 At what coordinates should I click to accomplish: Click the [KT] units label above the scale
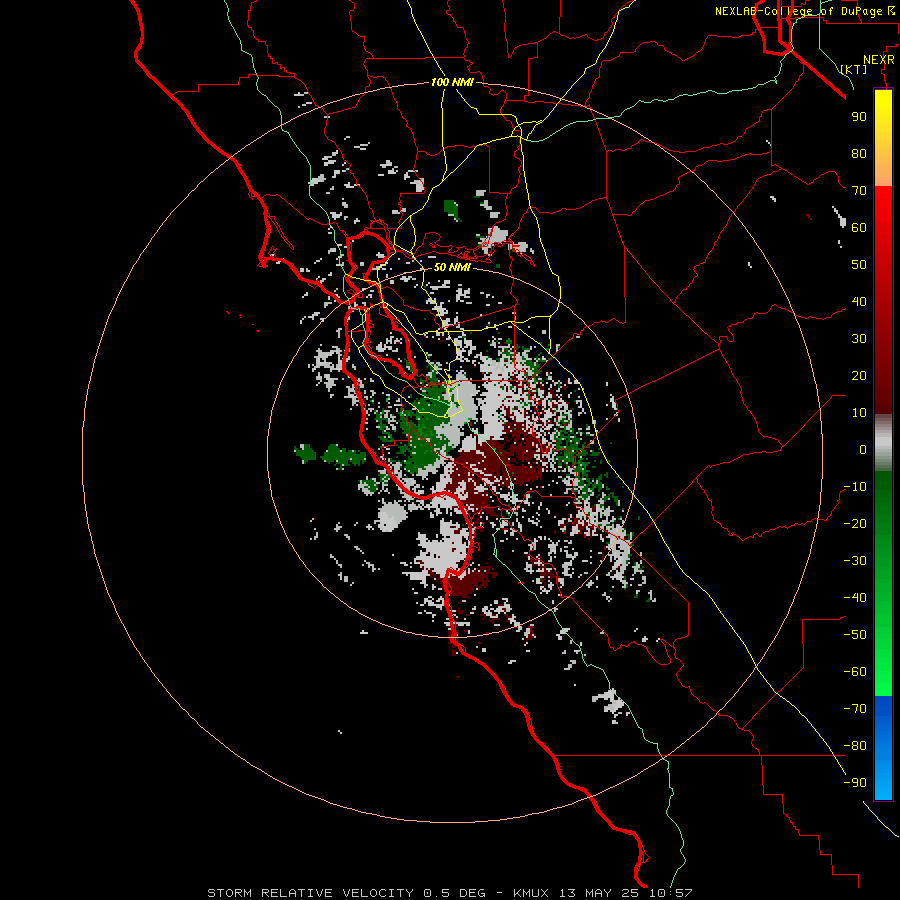854,69
